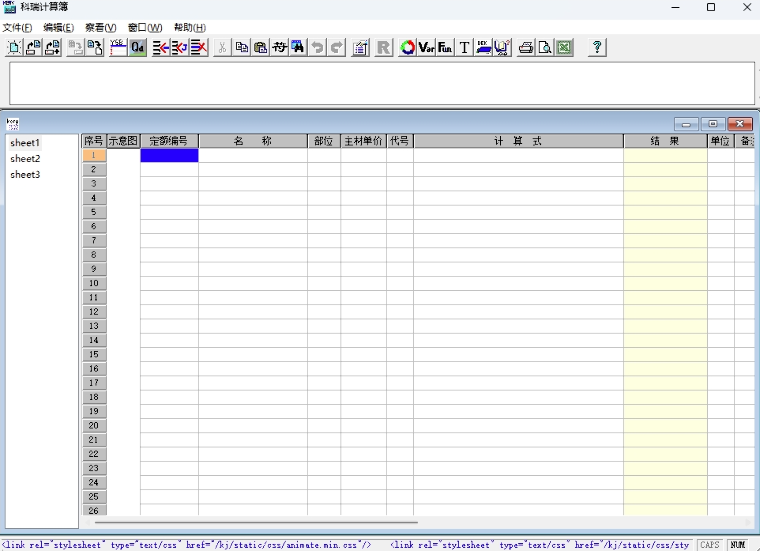Click the Var variables toolbar icon
The width and height of the screenshot is (760, 551).
(426, 47)
